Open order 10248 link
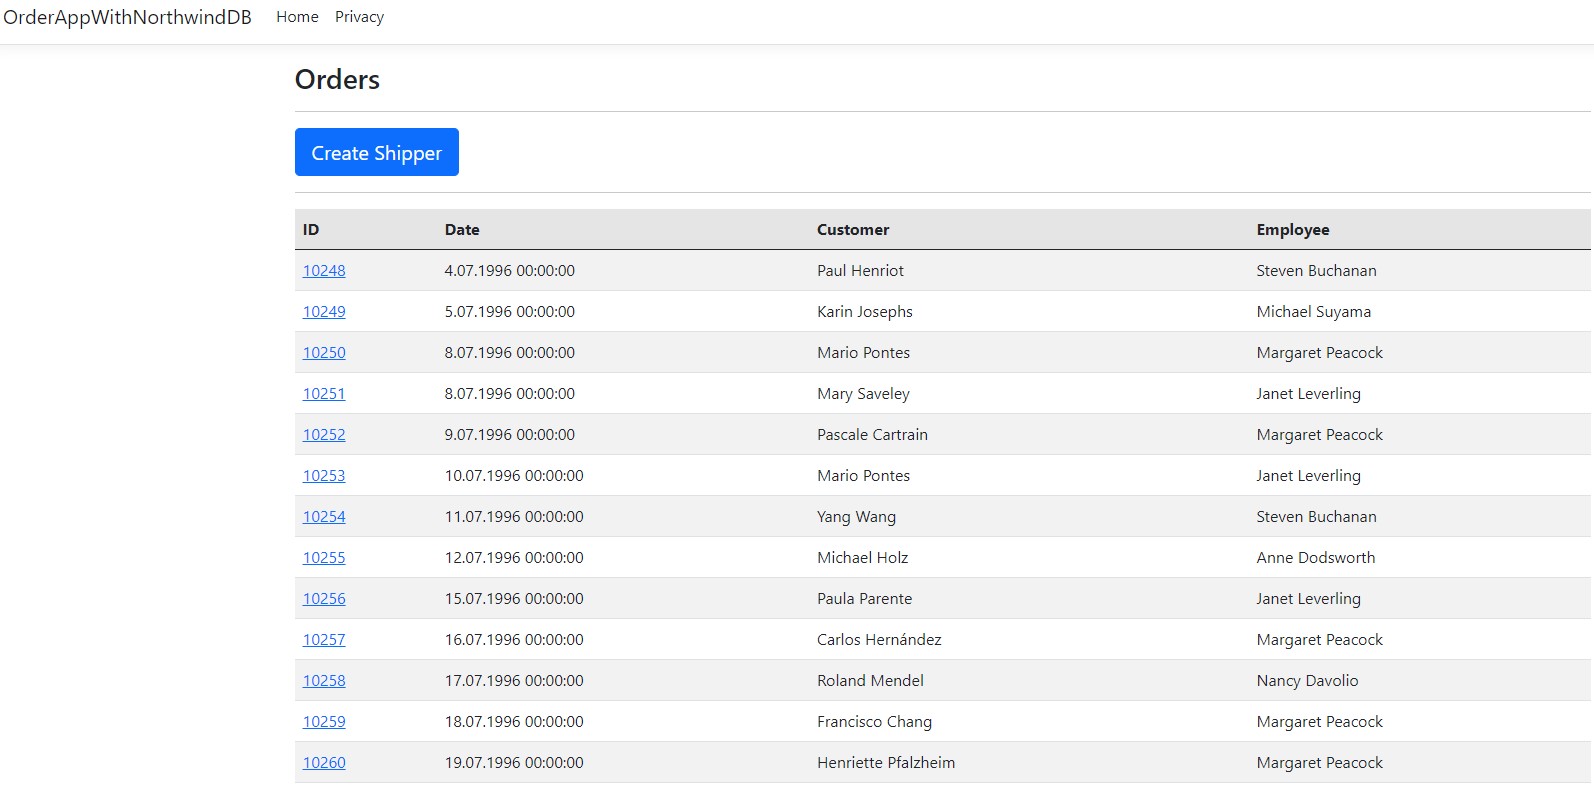1594x786 pixels. [x=324, y=271]
